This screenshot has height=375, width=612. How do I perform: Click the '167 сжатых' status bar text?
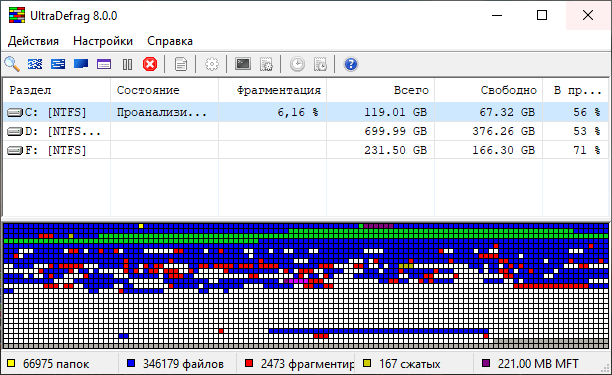[x=409, y=364]
